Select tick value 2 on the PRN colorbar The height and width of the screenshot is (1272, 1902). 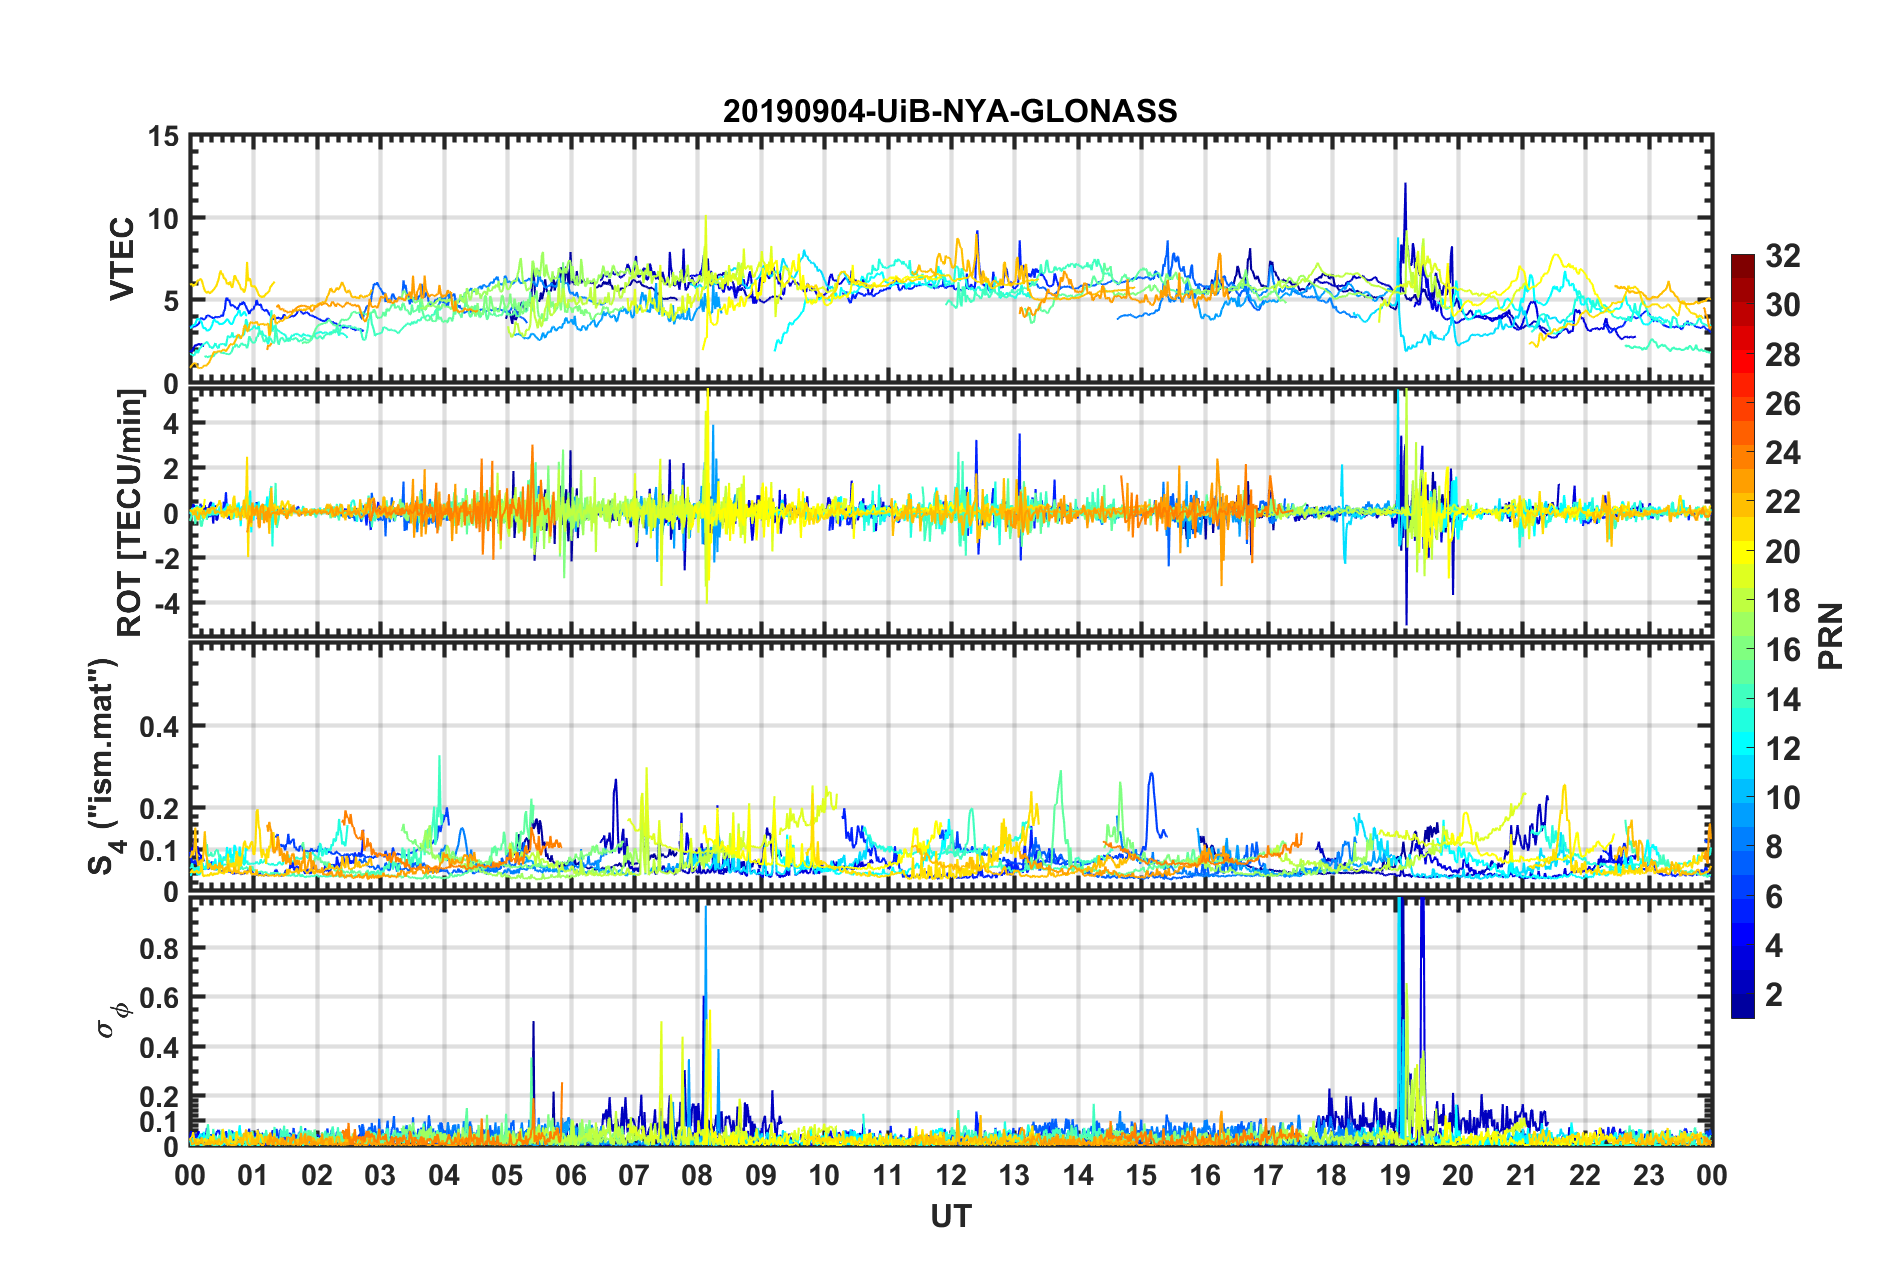pos(1774,995)
